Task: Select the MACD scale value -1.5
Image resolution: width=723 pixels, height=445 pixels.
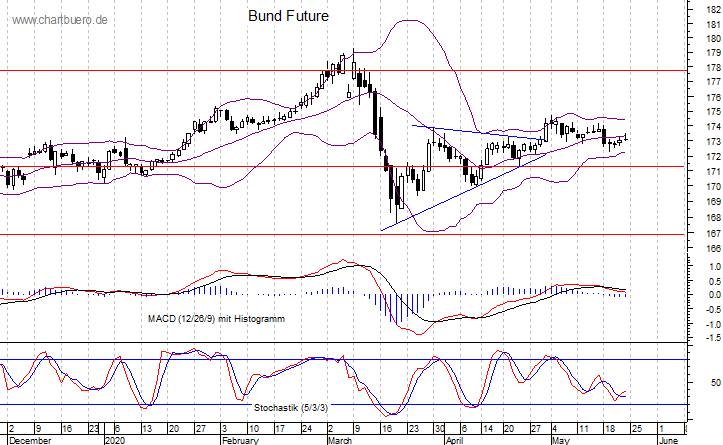Action: pyautogui.click(x=713, y=338)
